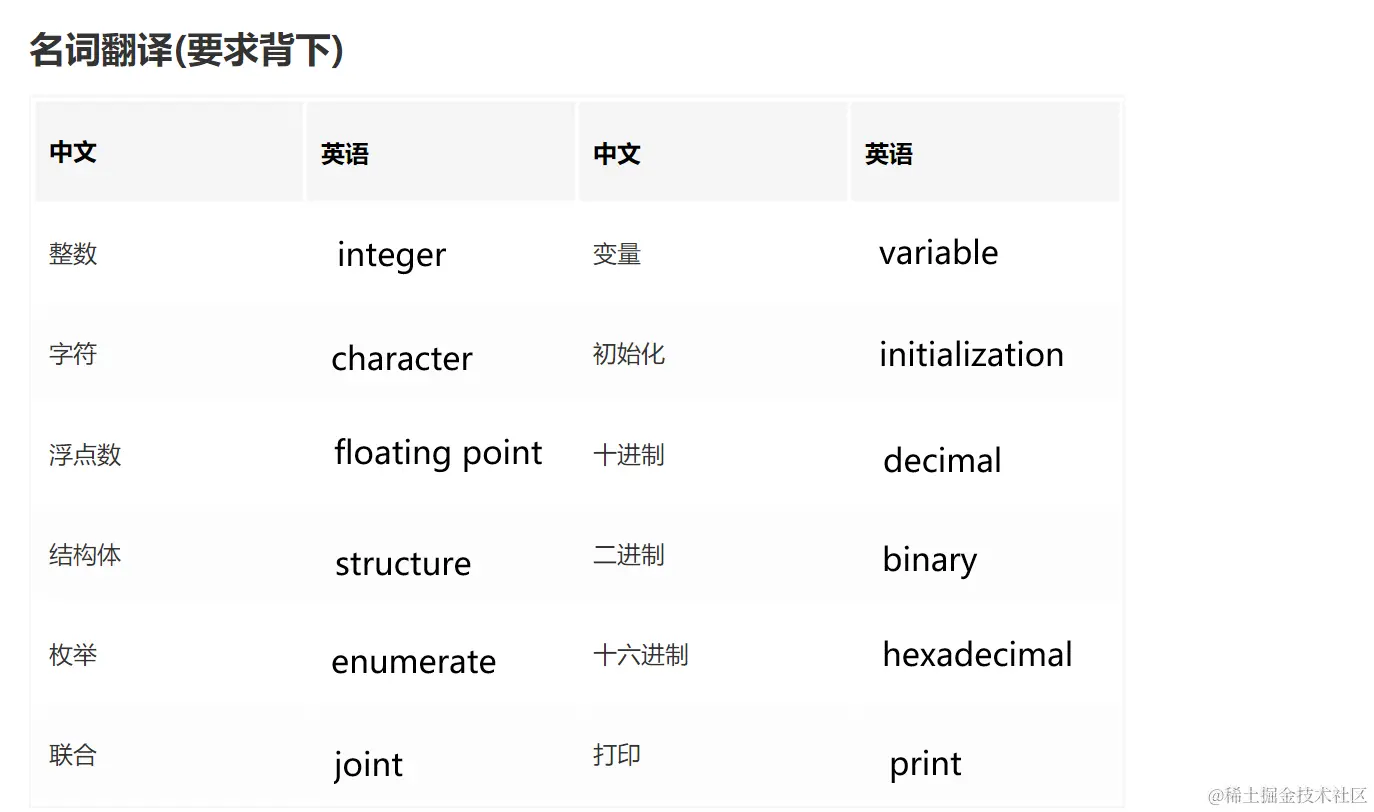Select the word print
1374x812 pixels.
click(x=925, y=764)
